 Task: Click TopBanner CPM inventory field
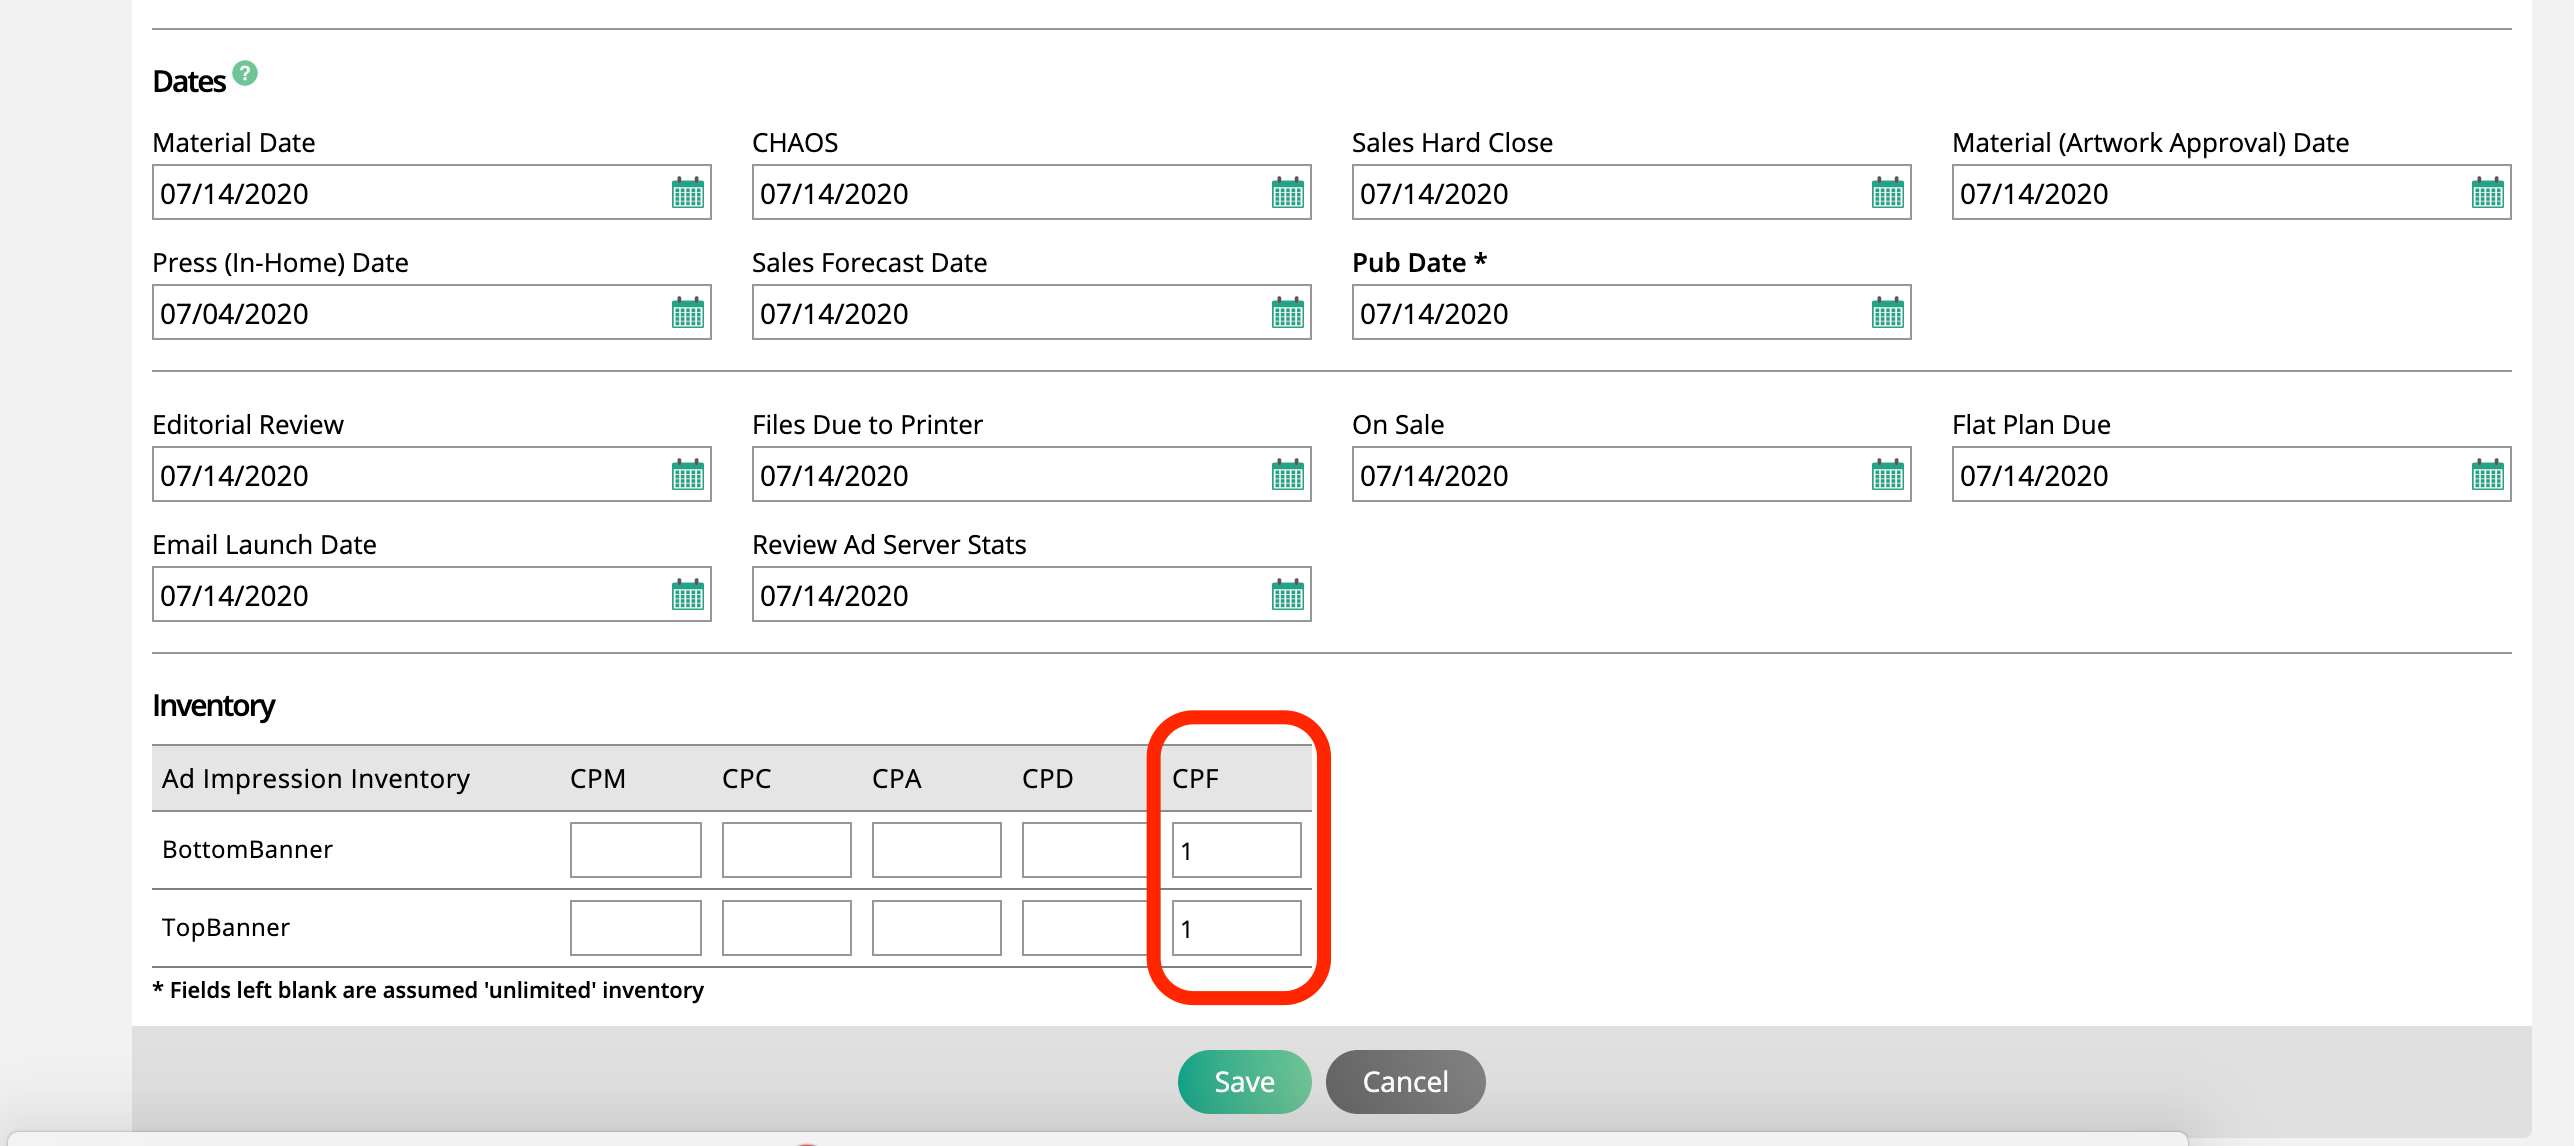(x=635, y=928)
